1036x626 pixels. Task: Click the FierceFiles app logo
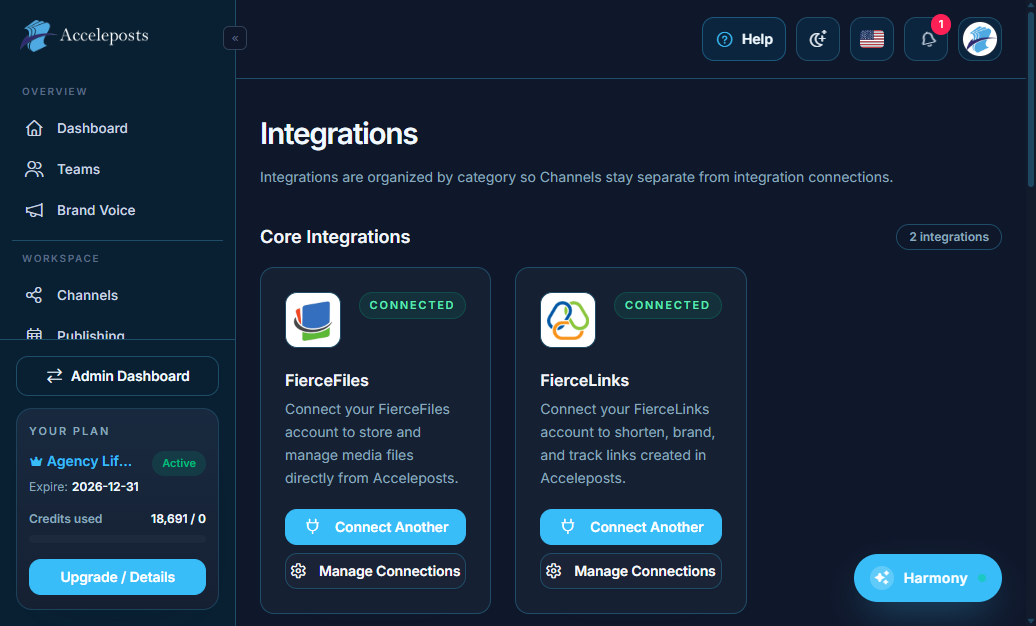pyautogui.click(x=313, y=320)
